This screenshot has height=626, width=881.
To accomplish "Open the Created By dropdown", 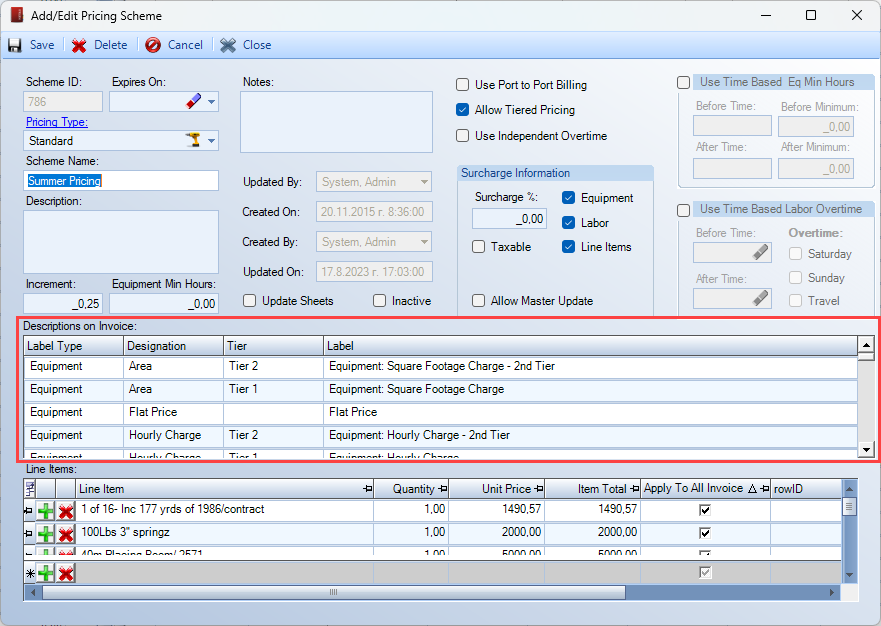I will coord(424,242).
